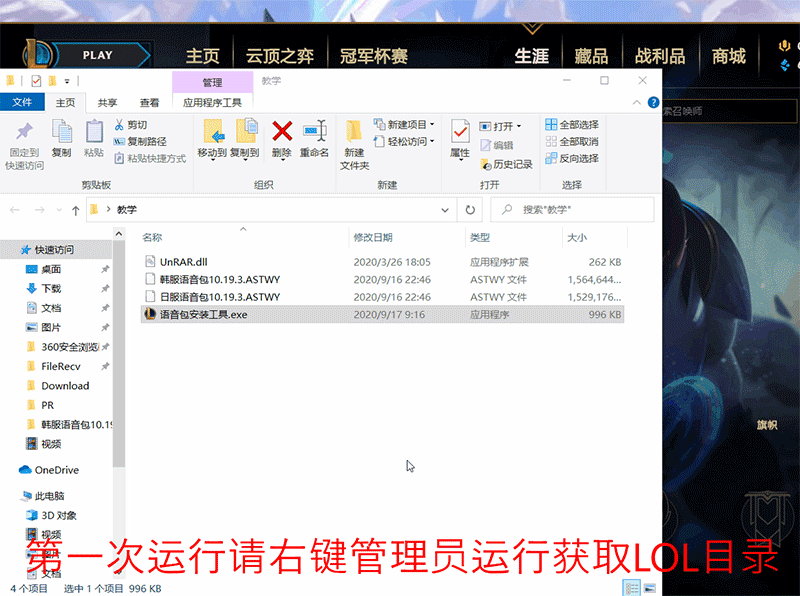Sort files by 名称 column
The height and width of the screenshot is (596, 800).
pos(152,237)
